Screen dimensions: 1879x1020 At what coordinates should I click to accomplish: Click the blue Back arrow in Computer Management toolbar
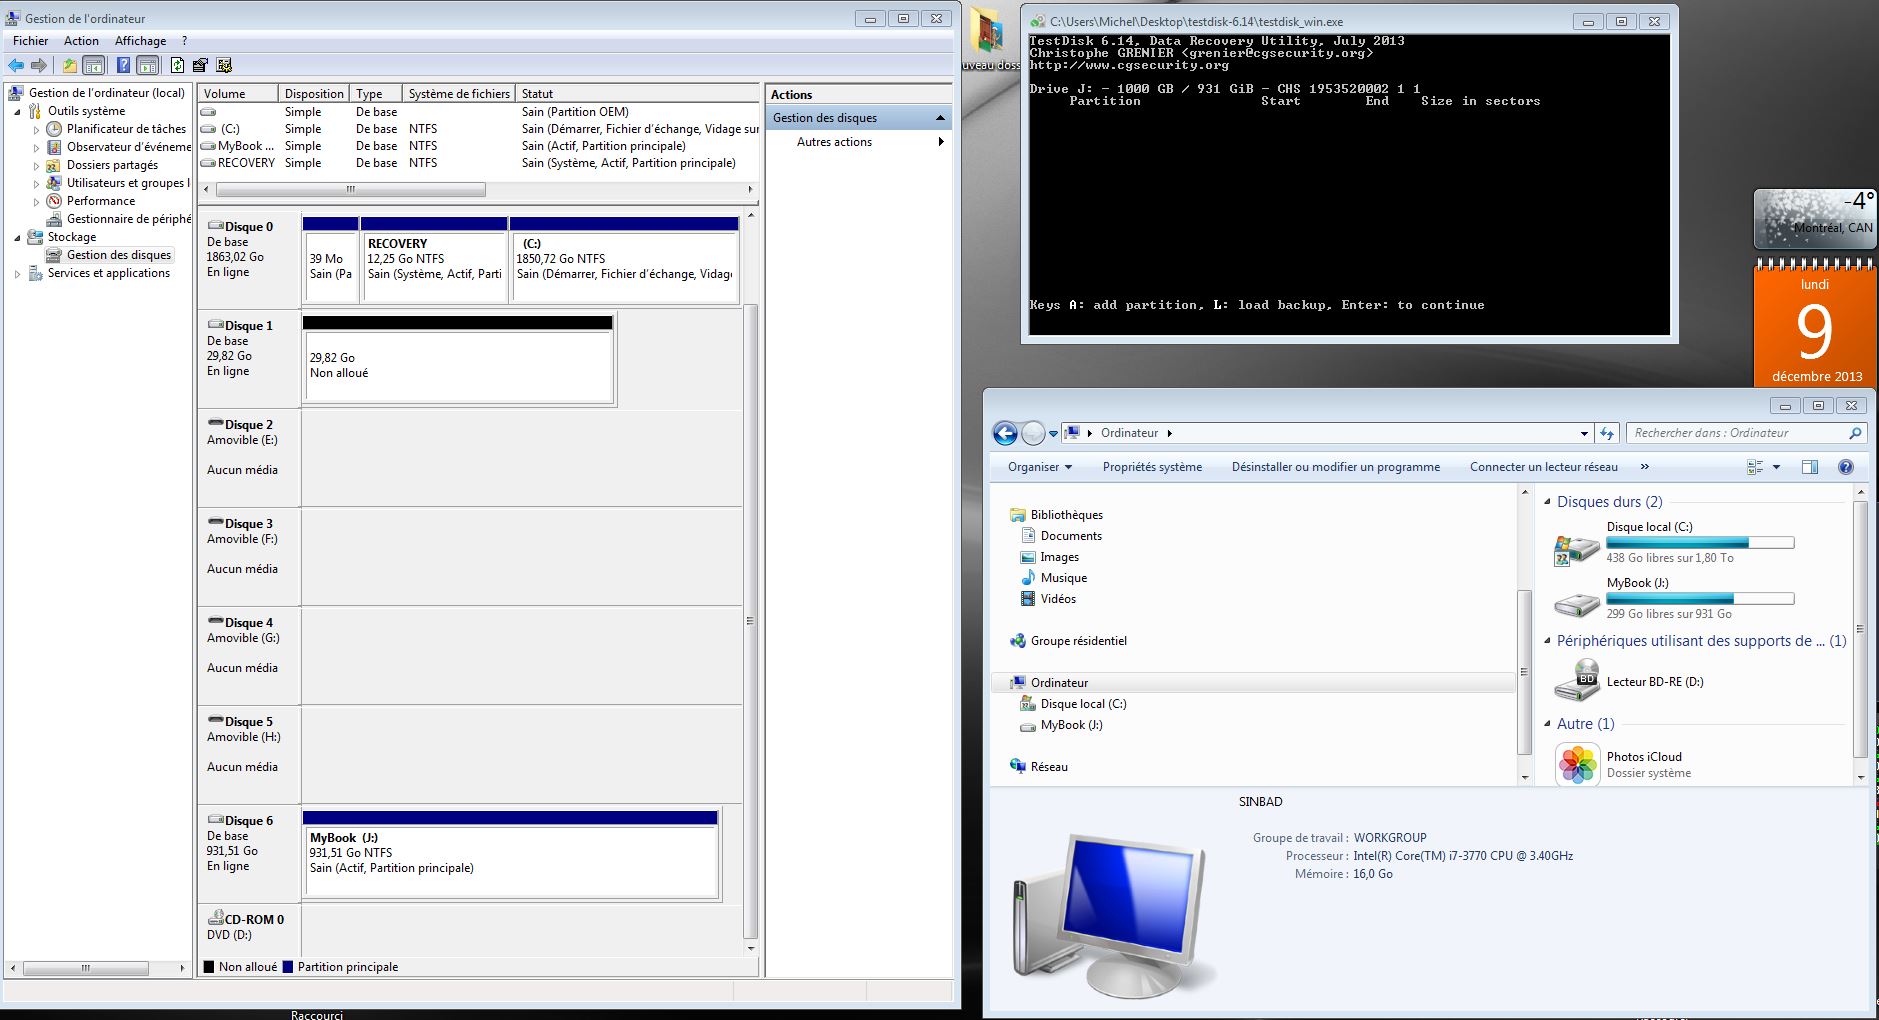(16, 66)
